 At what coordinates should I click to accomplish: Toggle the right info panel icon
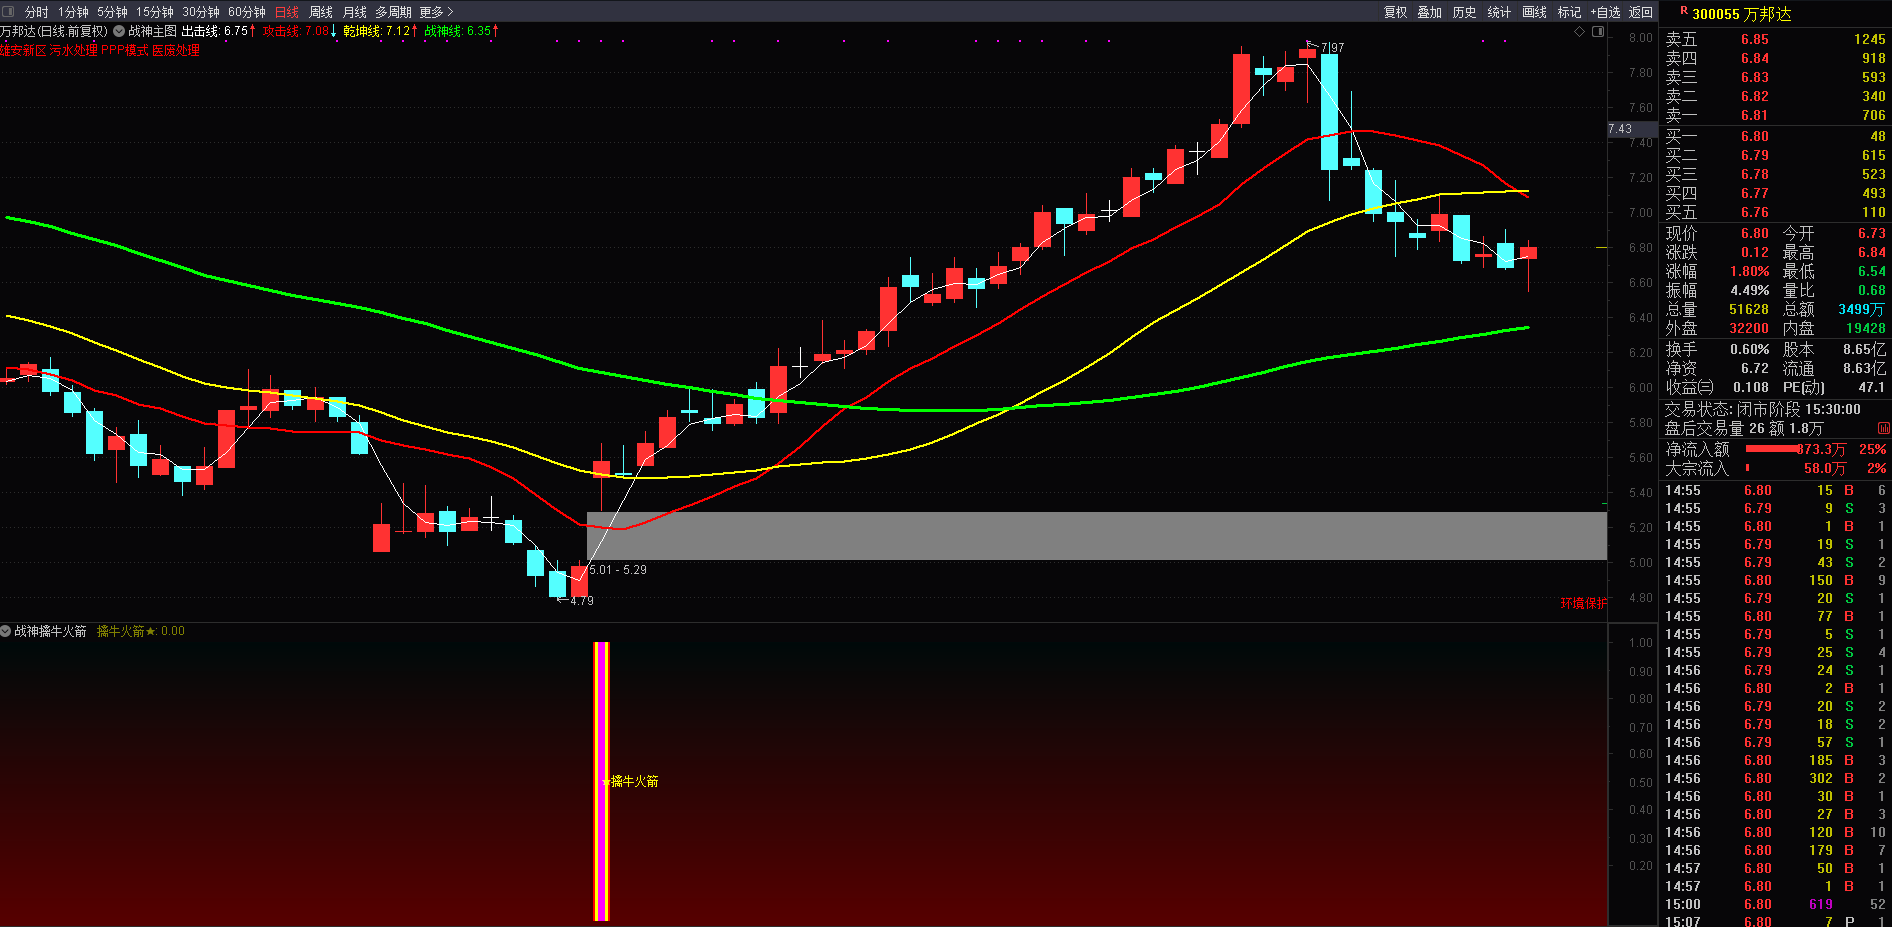coord(1598,31)
